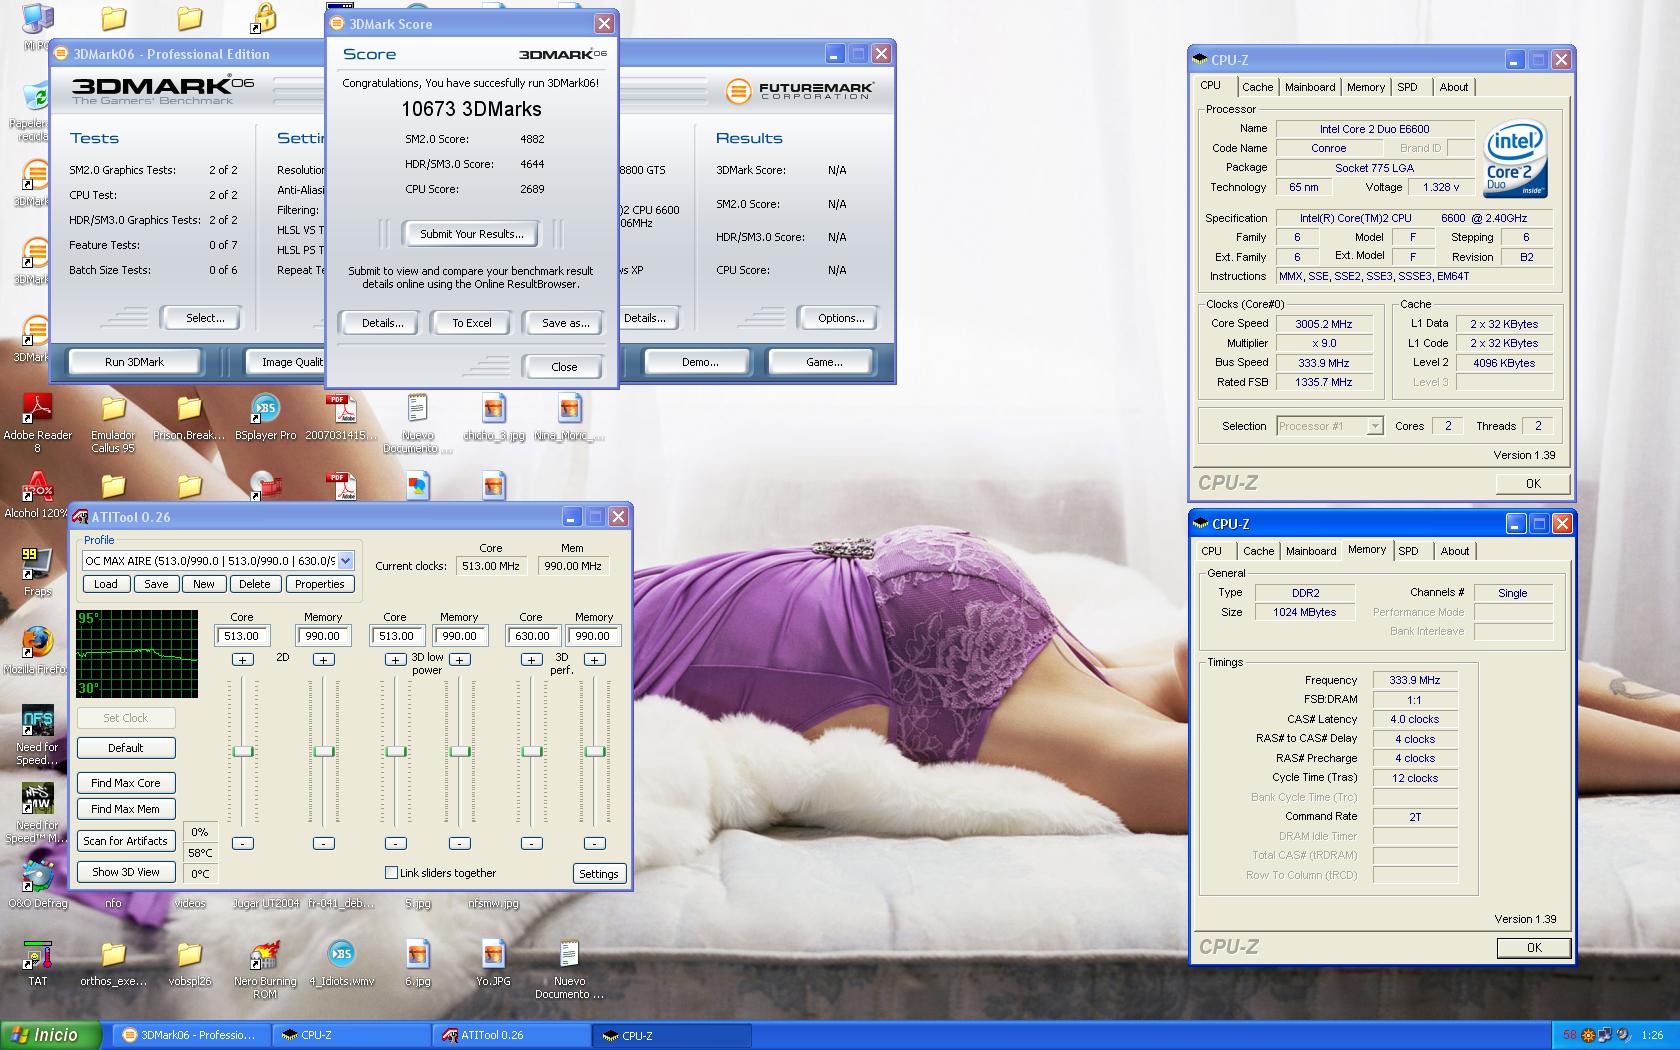This screenshot has height=1050, width=1680.
Task: Open Cache tab in top CPU-Z window
Action: [x=1257, y=87]
